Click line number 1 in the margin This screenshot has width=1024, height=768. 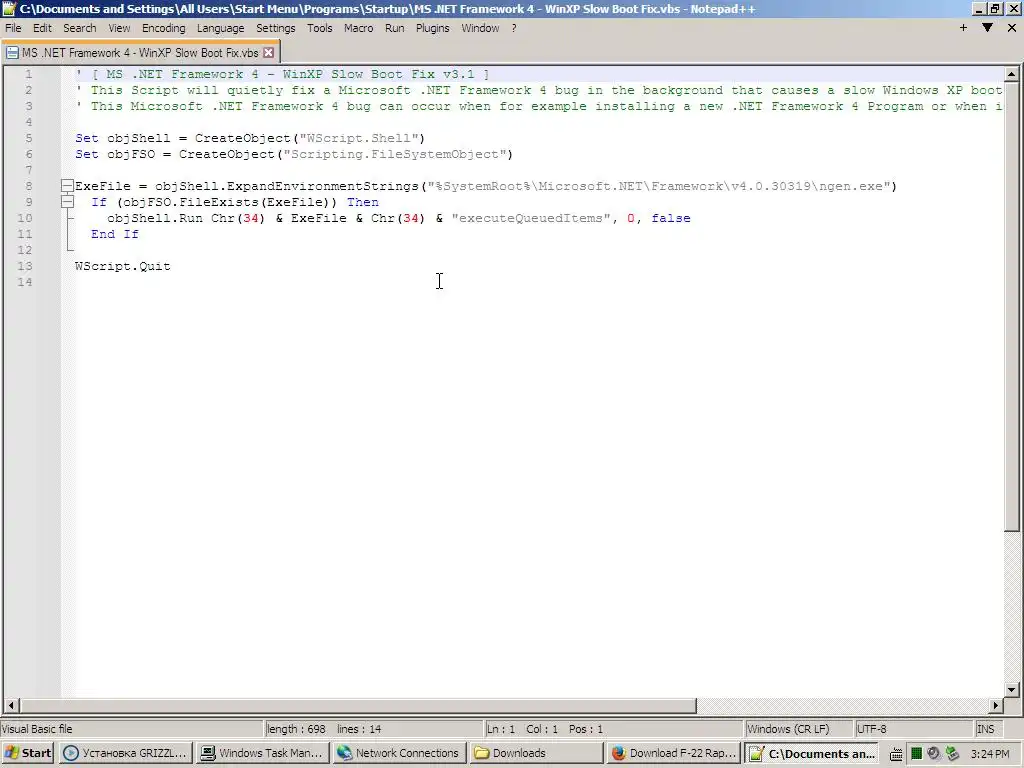[28, 74]
